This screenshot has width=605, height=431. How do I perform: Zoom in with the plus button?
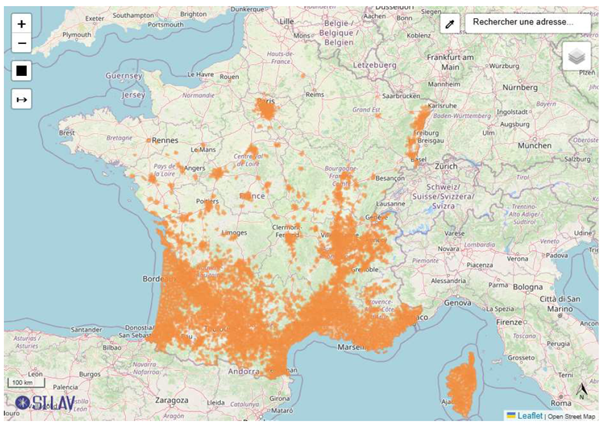(x=22, y=24)
